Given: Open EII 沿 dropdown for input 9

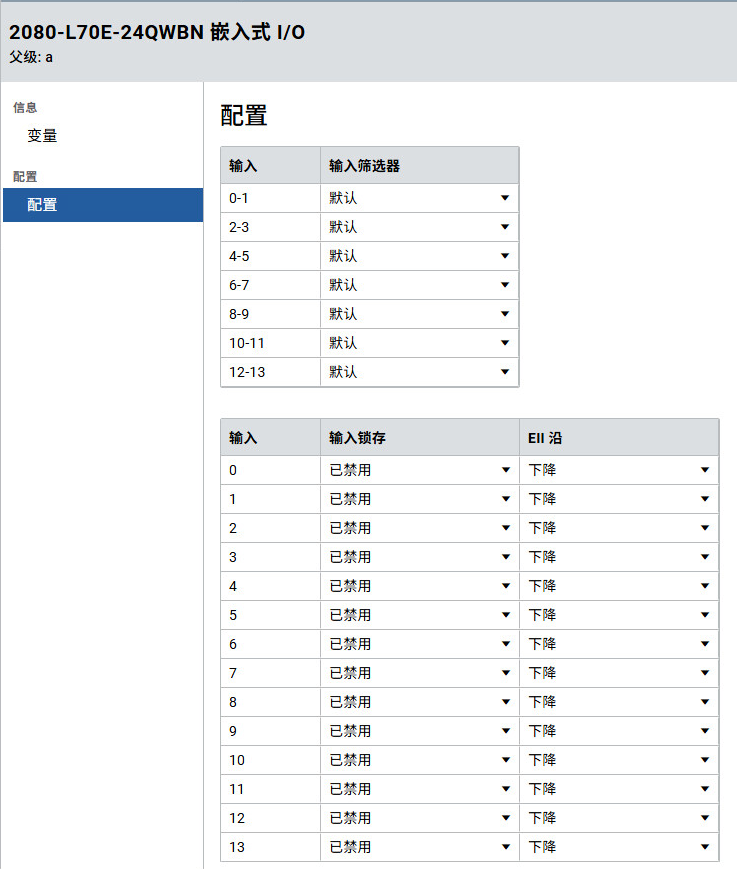Looking at the screenshot, I should pos(619,731).
